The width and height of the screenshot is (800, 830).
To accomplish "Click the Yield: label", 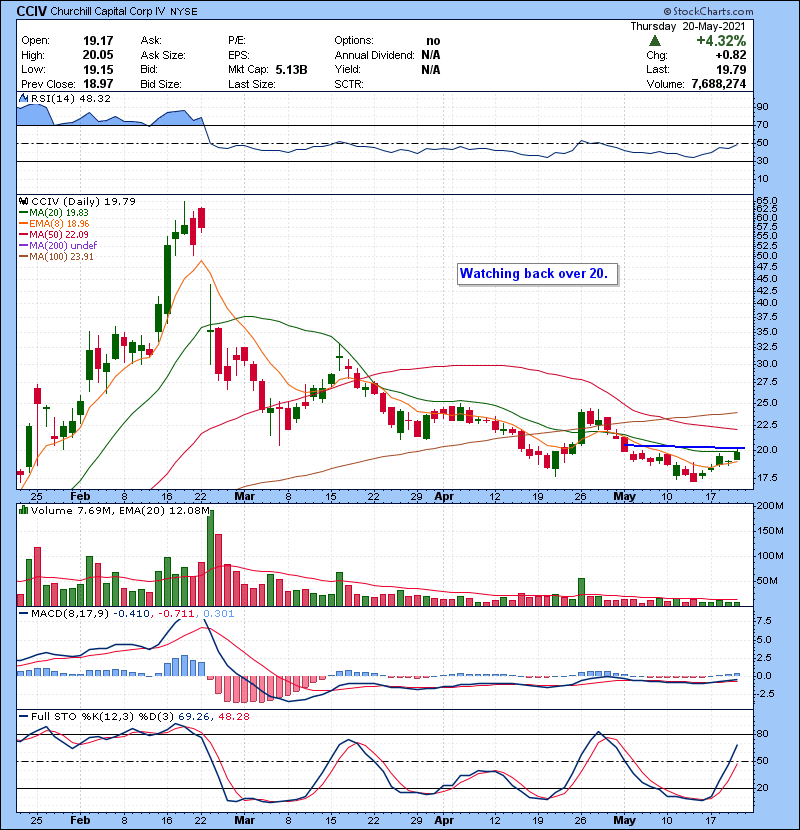I will pos(347,69).
